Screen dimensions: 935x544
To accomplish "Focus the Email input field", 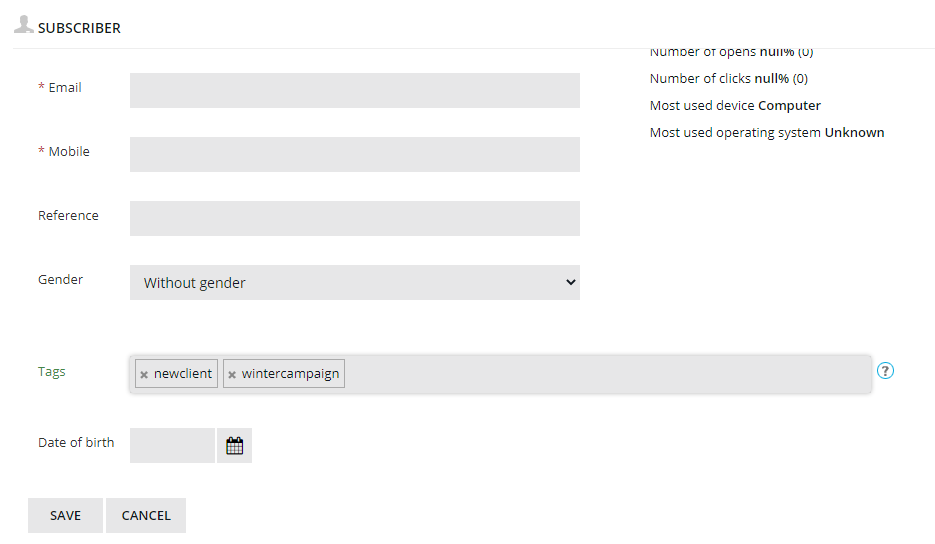I will click(354, 90).
